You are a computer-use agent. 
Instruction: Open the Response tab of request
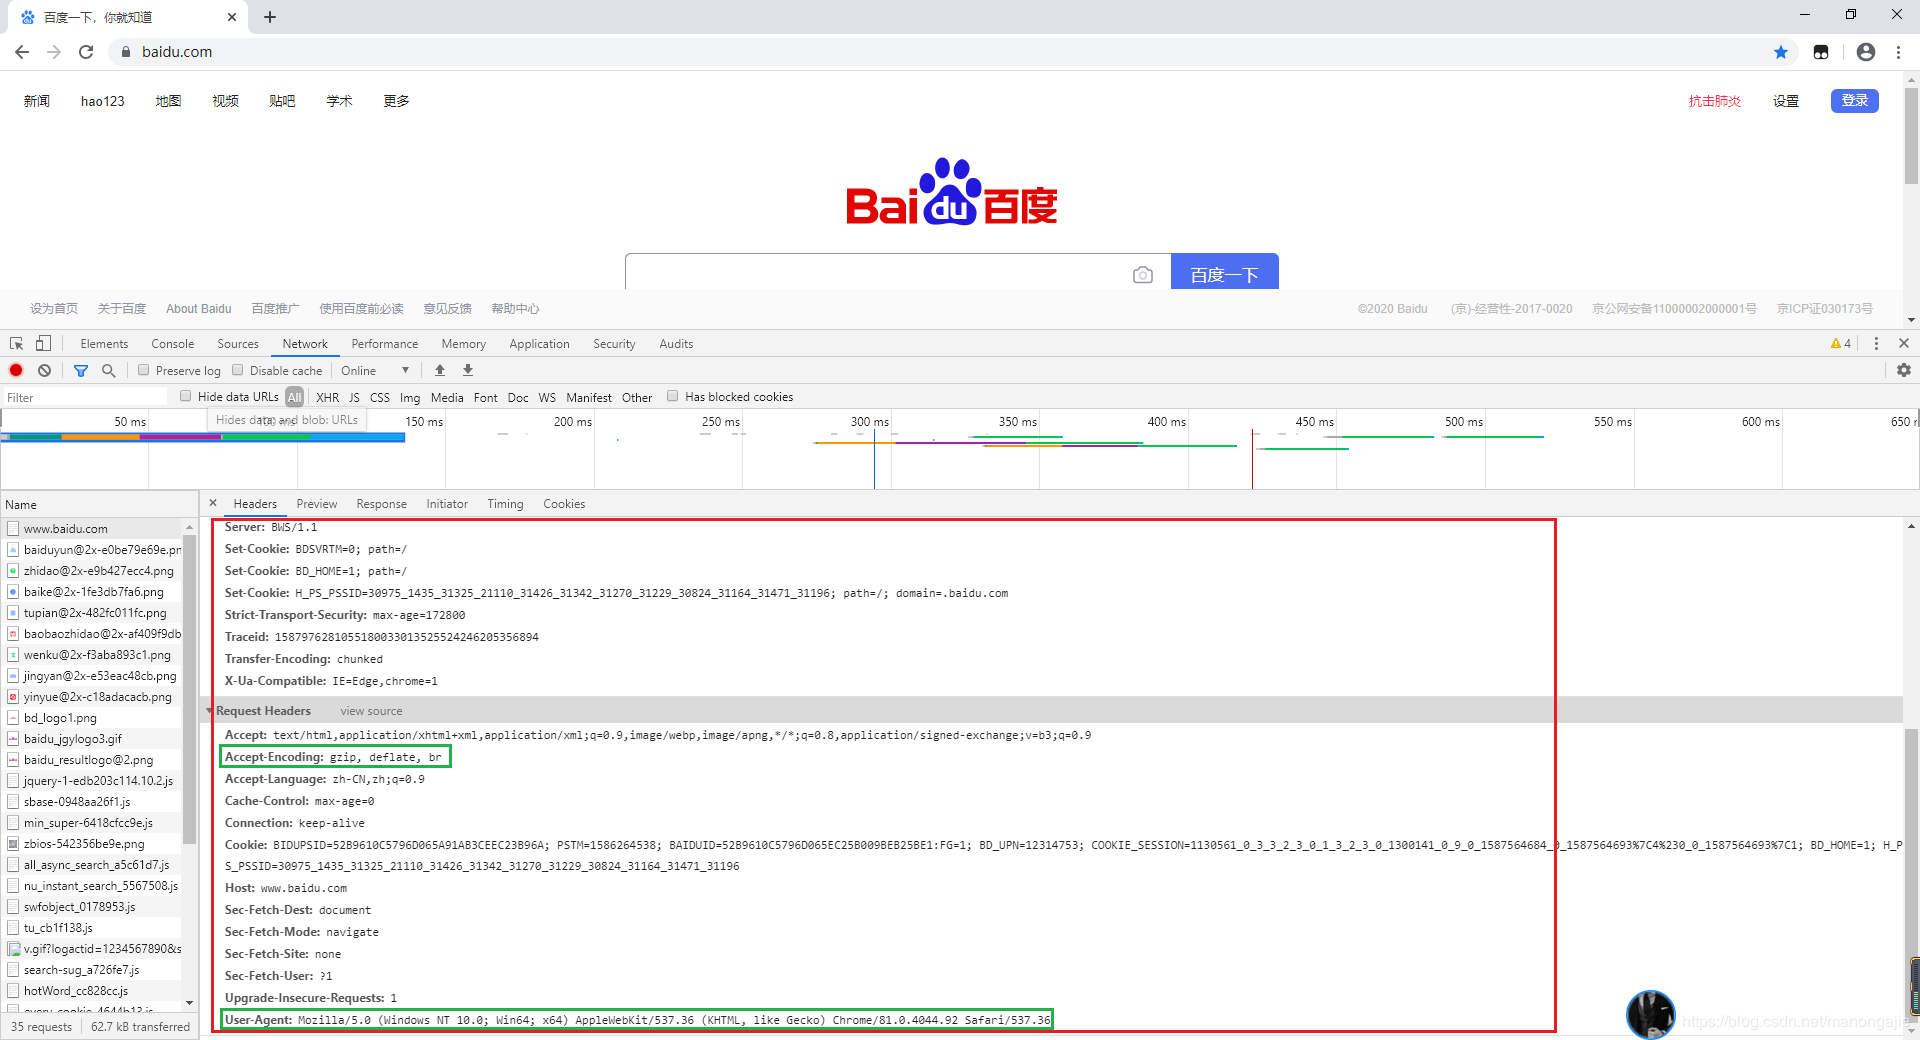click(382, 503)
